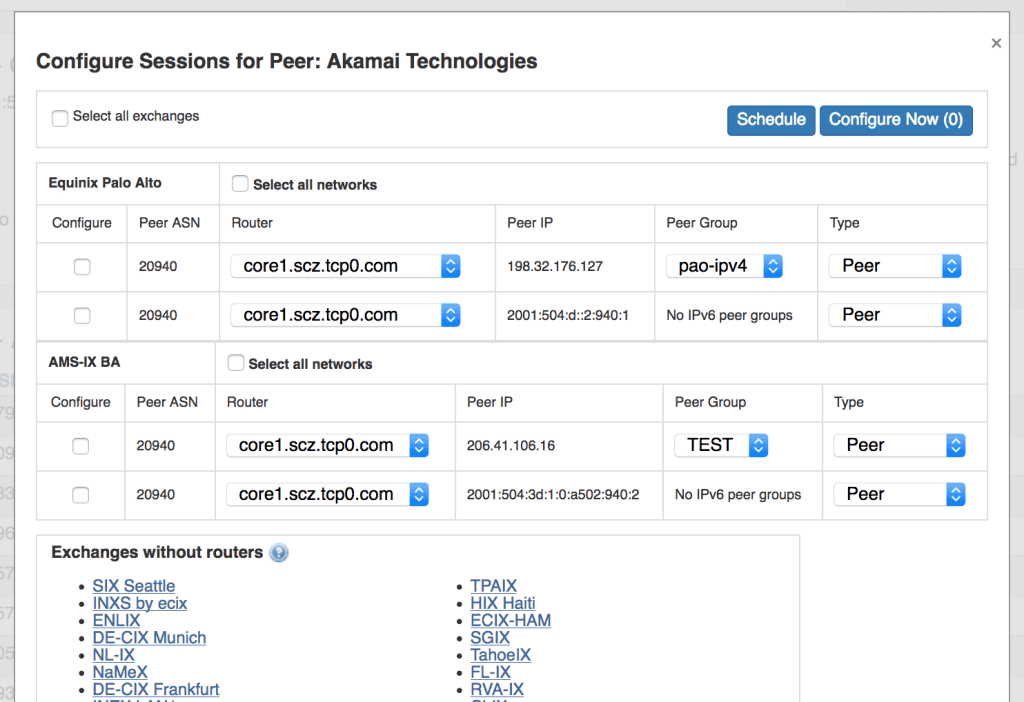Tick Configure checkbox for peer 206.41.106.16

click(x=80, y=446)
